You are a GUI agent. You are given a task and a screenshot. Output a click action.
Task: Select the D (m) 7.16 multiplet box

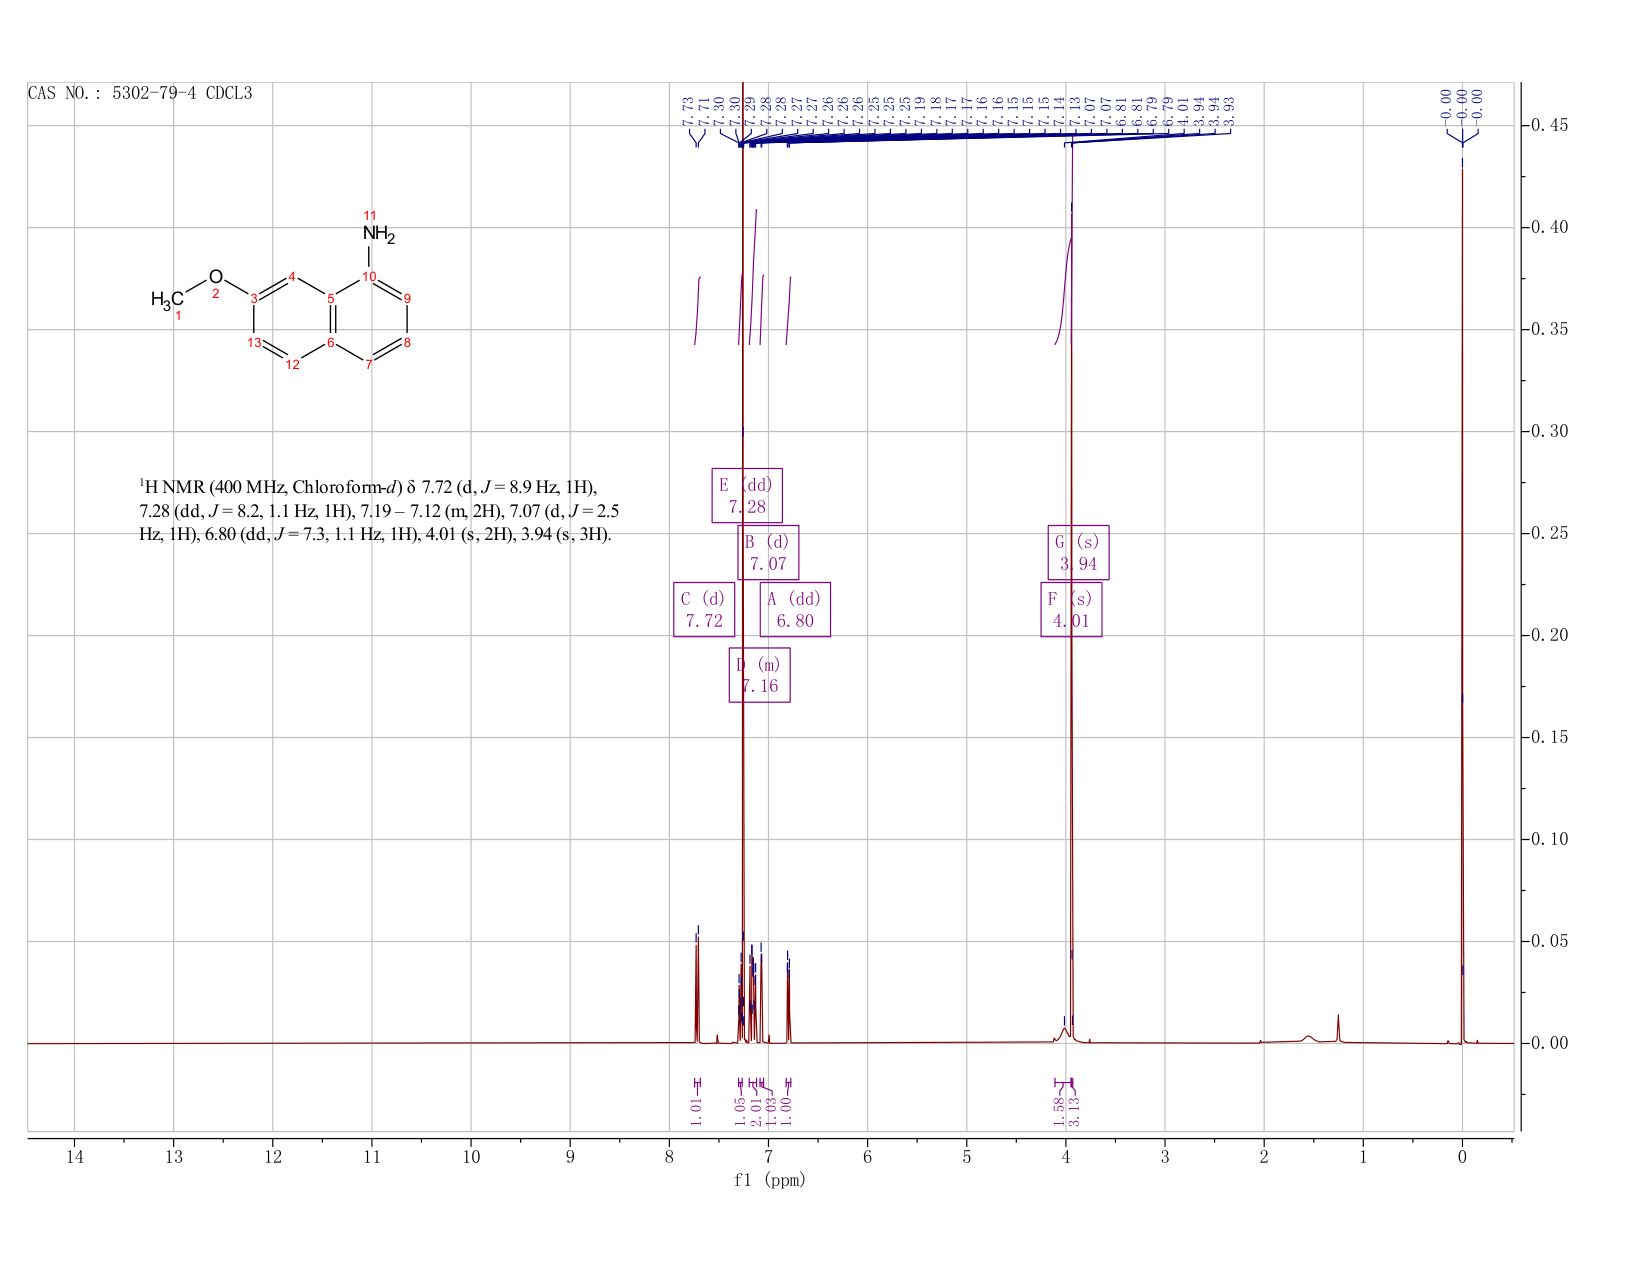760,675
